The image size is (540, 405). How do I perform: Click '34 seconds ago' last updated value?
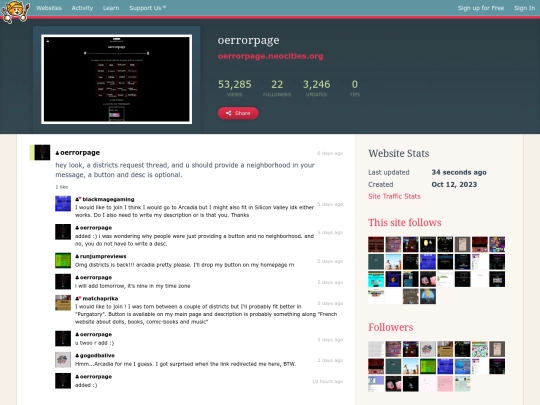coord(459,172)
